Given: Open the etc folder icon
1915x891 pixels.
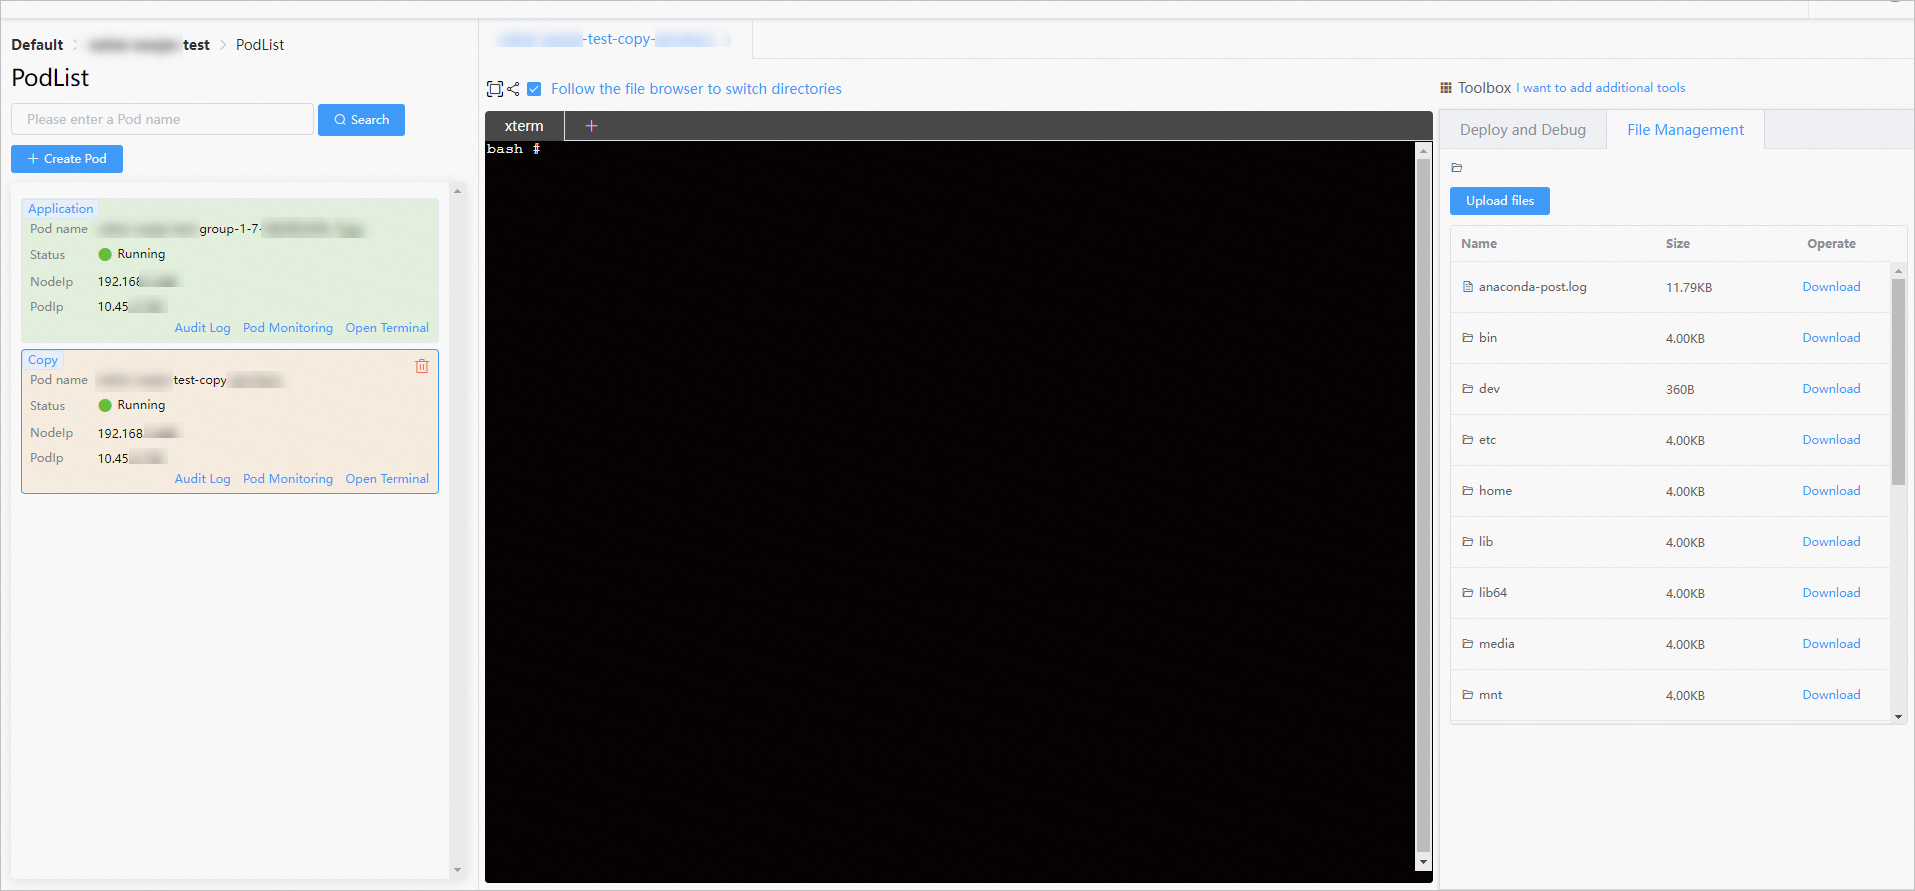Looking at the screenshot, I should (x=1468, y=440).
